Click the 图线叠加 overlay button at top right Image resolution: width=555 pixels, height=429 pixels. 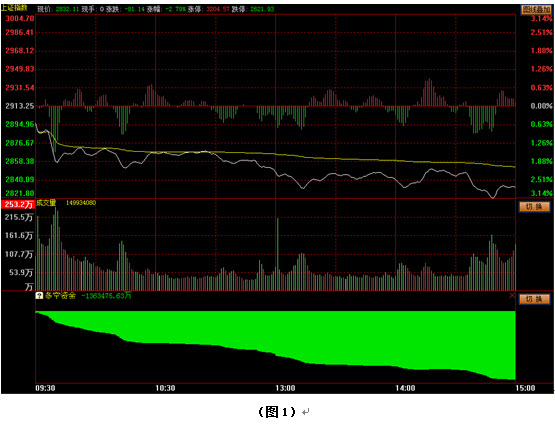point(536,10)
